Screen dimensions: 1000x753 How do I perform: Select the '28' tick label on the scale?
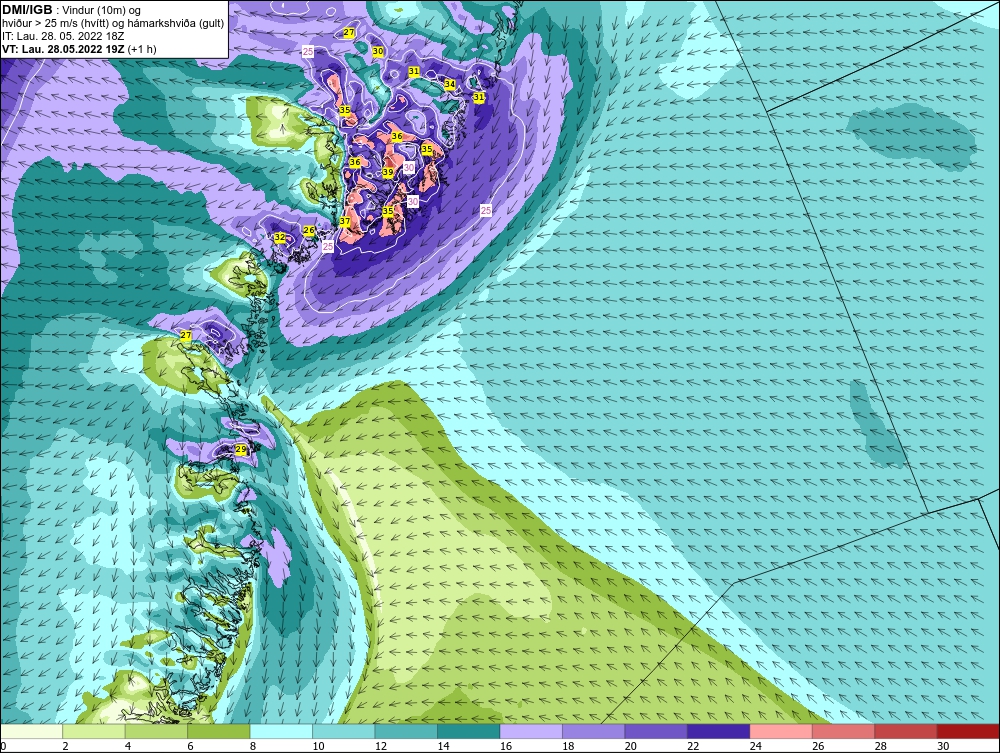[881, 746]
